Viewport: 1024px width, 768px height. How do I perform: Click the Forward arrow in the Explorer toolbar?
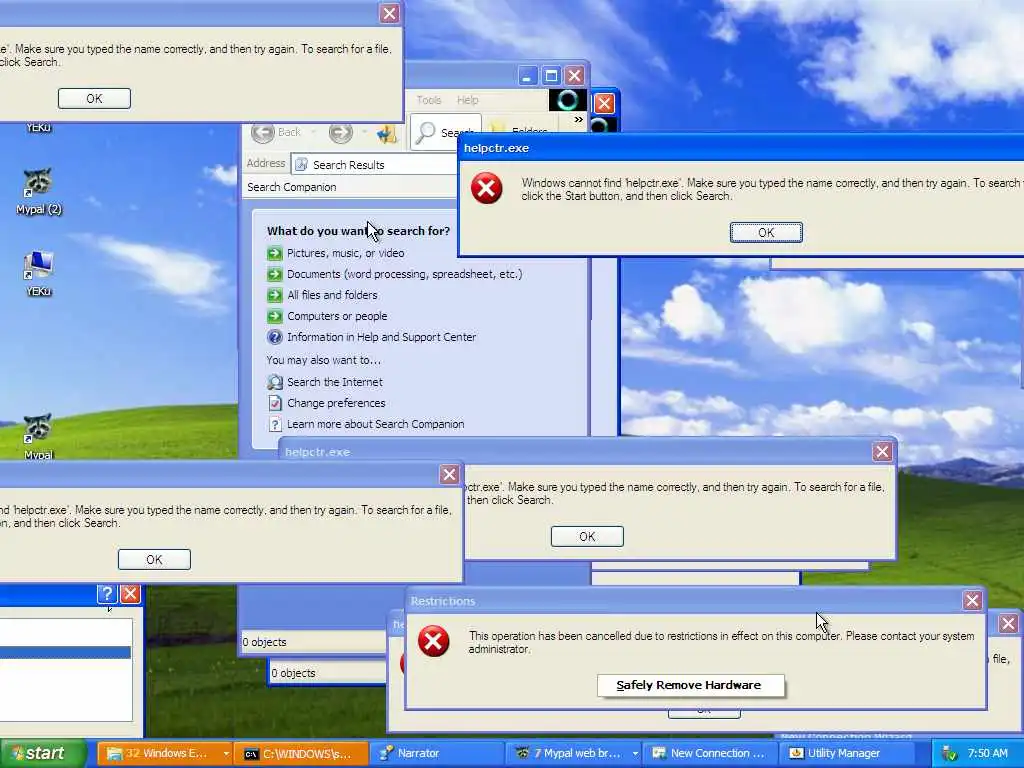340,133
